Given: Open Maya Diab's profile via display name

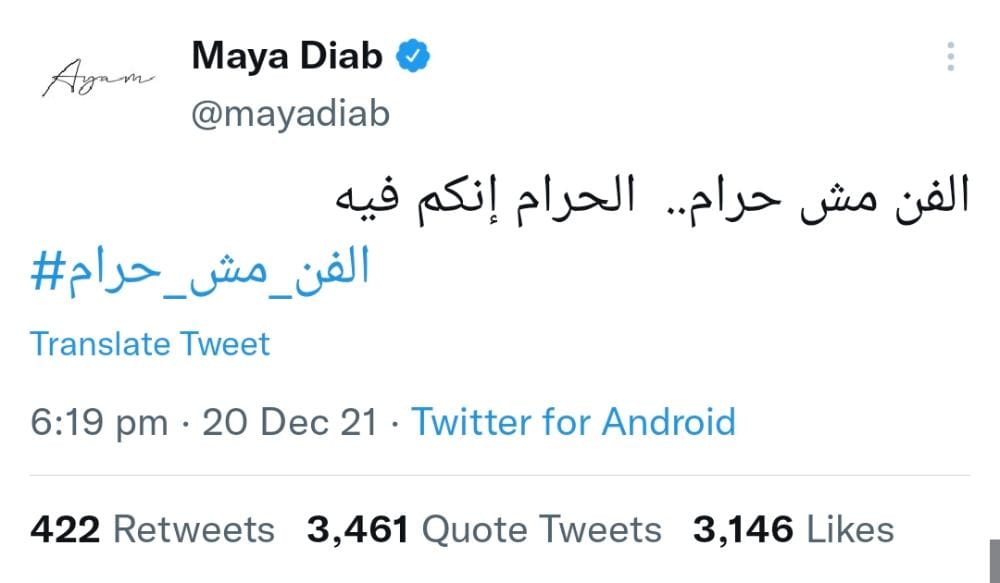Looking at the screenshot, I should 287,56.
